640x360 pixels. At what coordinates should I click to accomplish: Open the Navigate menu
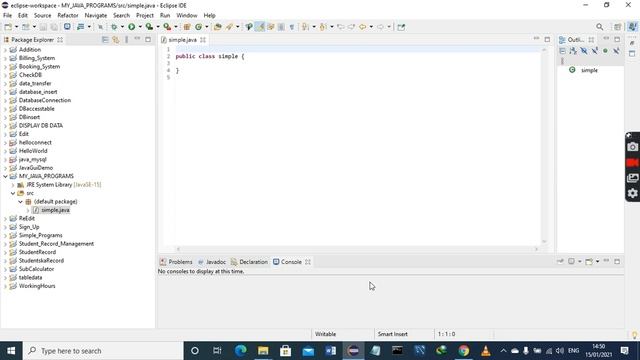[96, 16]
